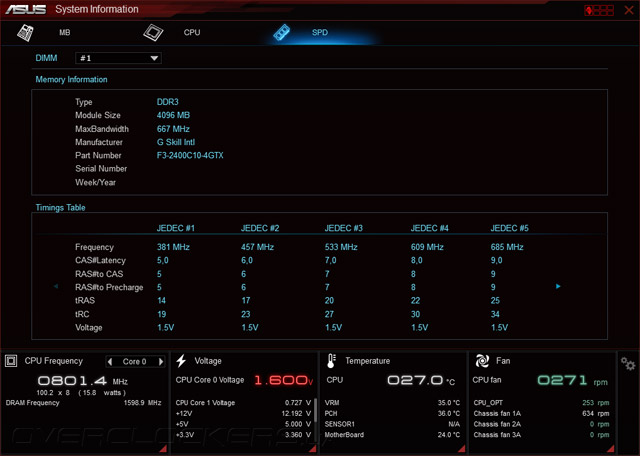Image resolution: width=640 pixels, height=456 pixels.
Task: Click the JEDEC #3 column header
Action: pos(344,228)
